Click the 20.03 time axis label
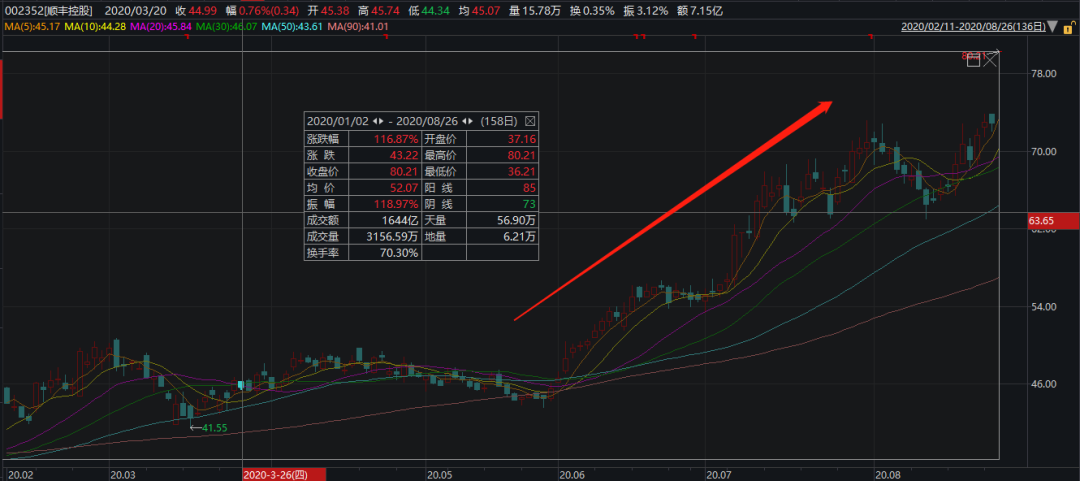Screen dimensions: 1080x481 [x=123, y=475]
